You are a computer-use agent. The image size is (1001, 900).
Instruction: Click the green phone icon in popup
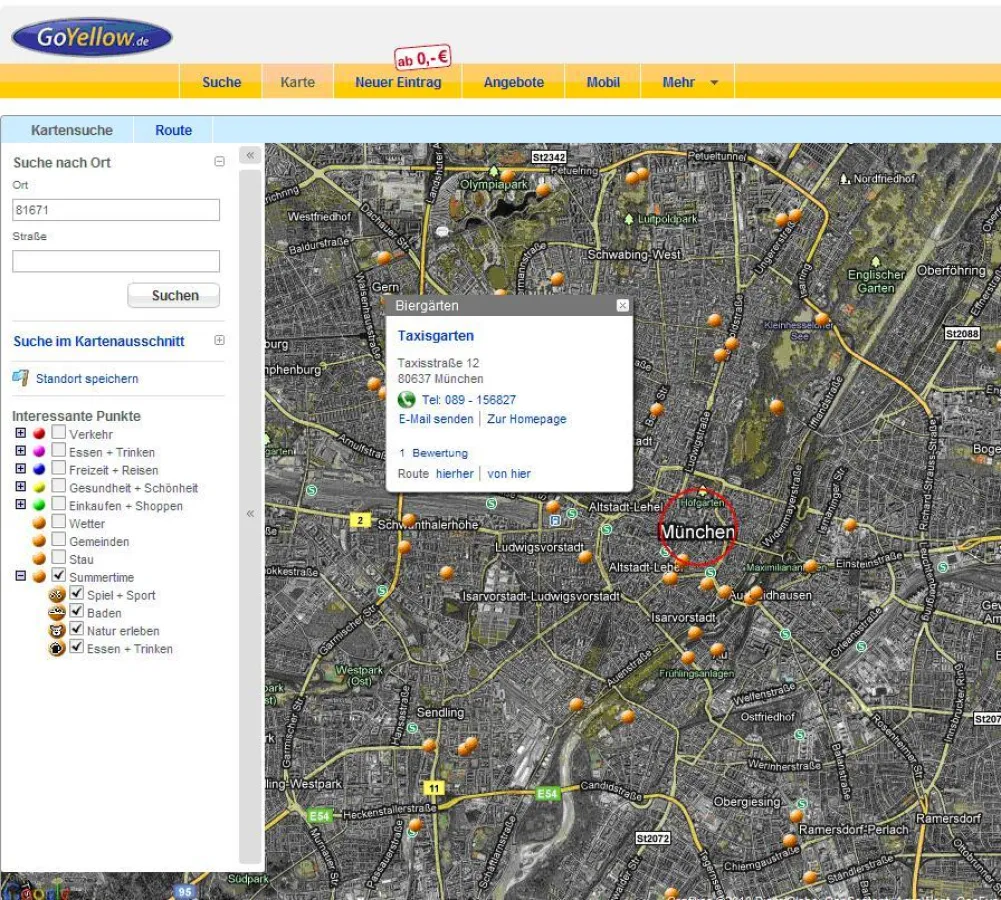point(406,399)
